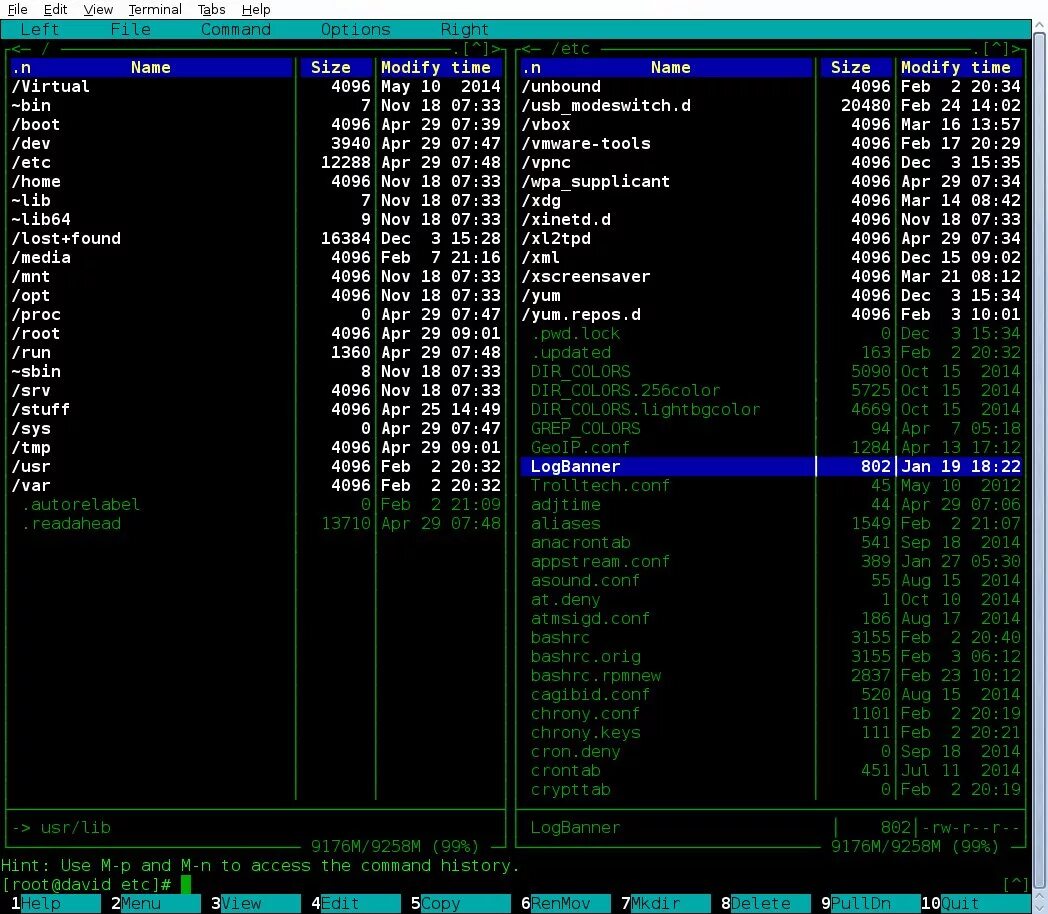Open the terminal Edit menu
The width and height of the screenshot is (1048, 914).
(x=55, y=9)
